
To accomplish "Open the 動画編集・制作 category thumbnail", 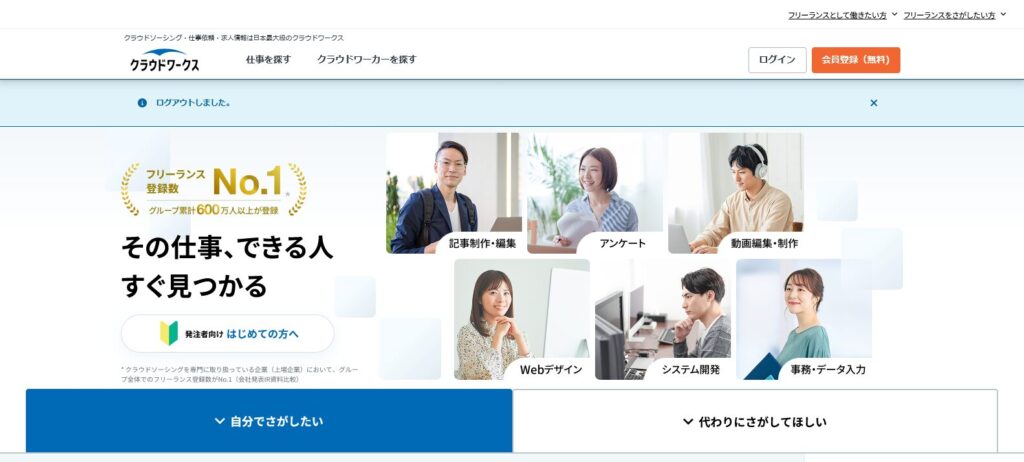I will coord(735,193).
